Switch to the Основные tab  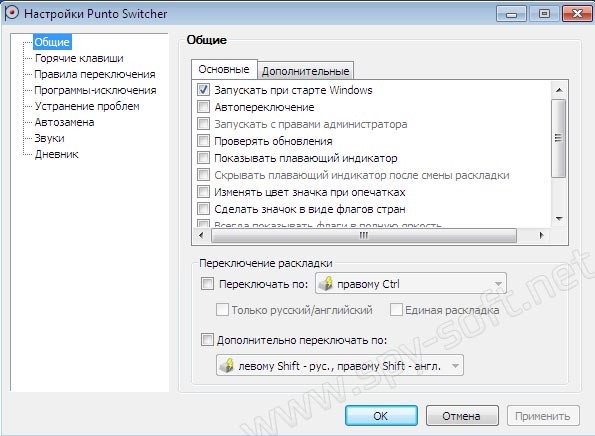[x=224, y=69]
